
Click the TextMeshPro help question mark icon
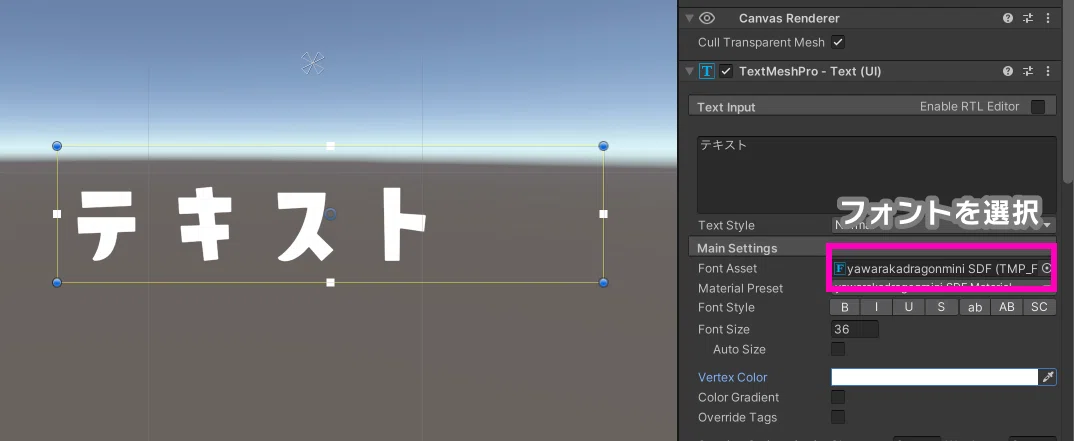[x=1008, y=71]
